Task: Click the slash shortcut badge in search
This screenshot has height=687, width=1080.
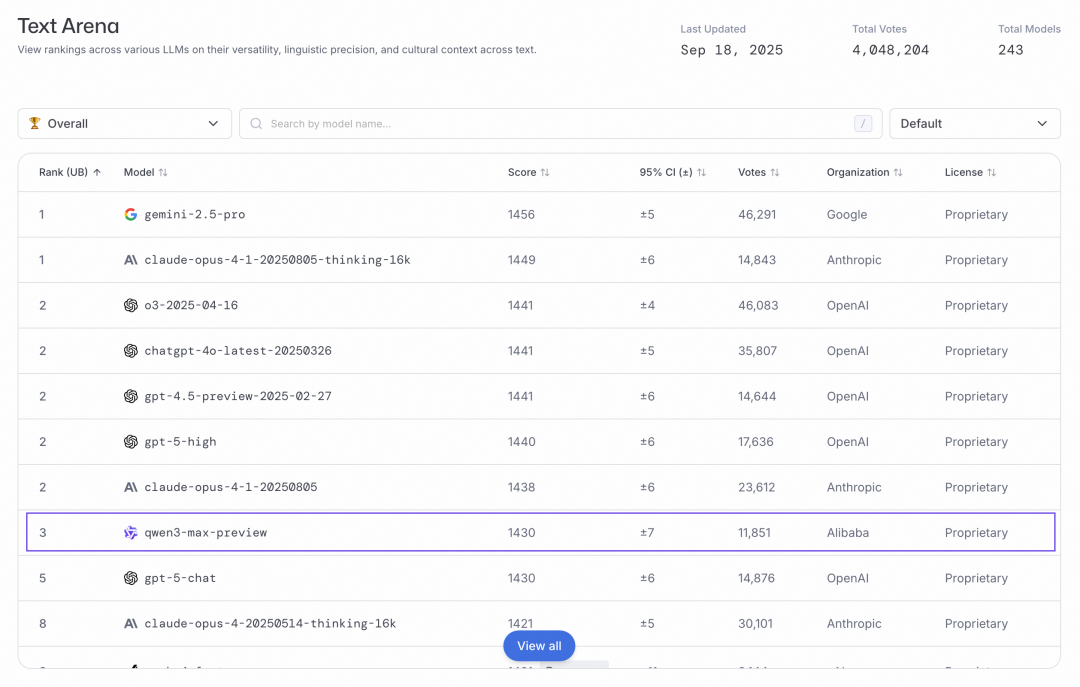Action: click(x=862, y=124)
